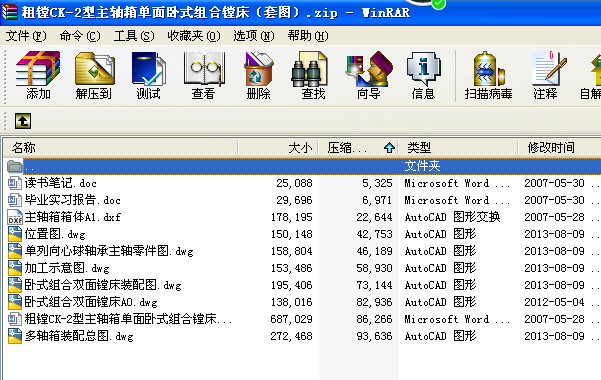Select file 加工示意图.dwg

67,268
